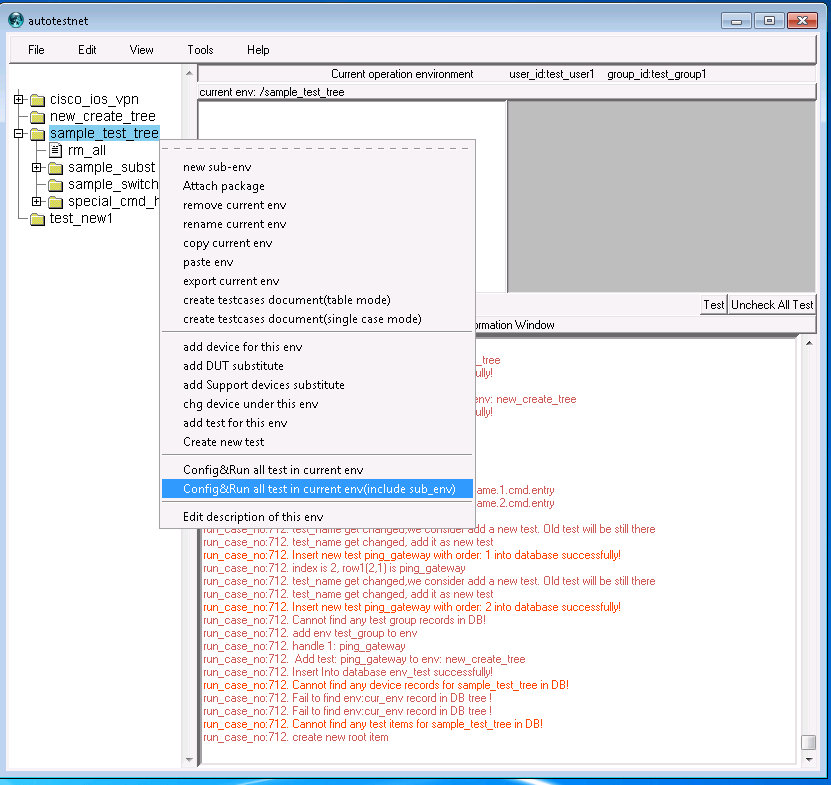
Task: Click the special_cmd_h folder icon
Action: pyautogui.click(x=56, y=202)
